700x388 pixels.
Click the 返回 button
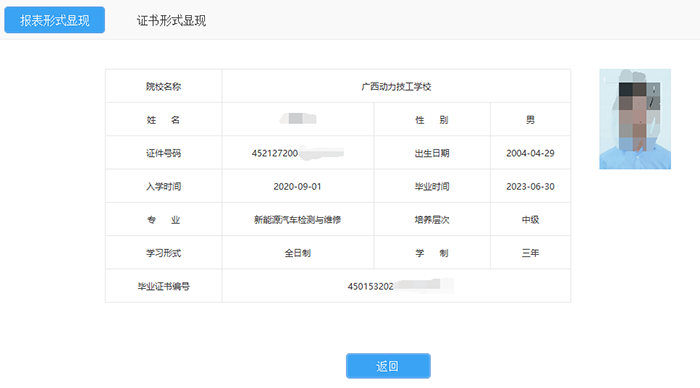tap(388, 366)
